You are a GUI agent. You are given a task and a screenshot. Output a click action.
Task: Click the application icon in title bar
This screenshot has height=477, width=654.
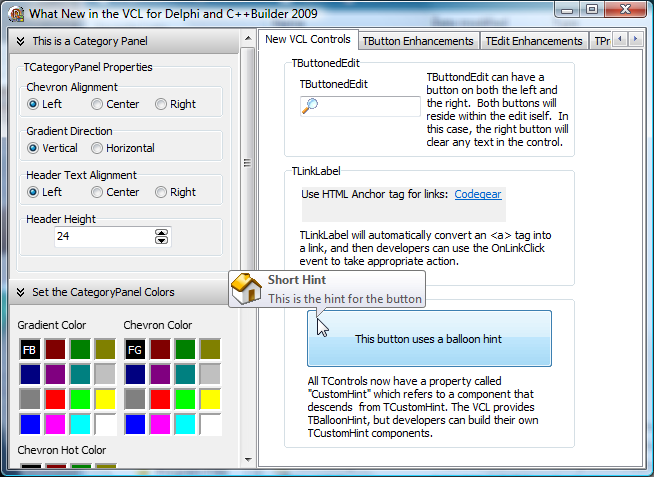pyautogui.click(x=14, y=14)
